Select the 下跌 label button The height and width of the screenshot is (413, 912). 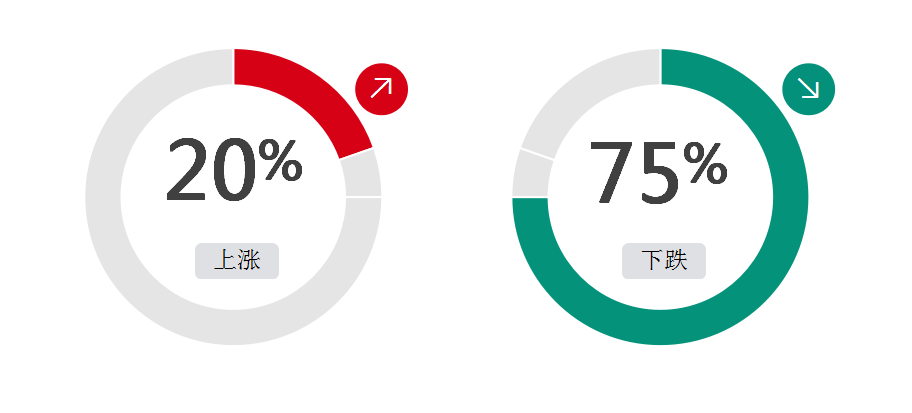(664, 261)
